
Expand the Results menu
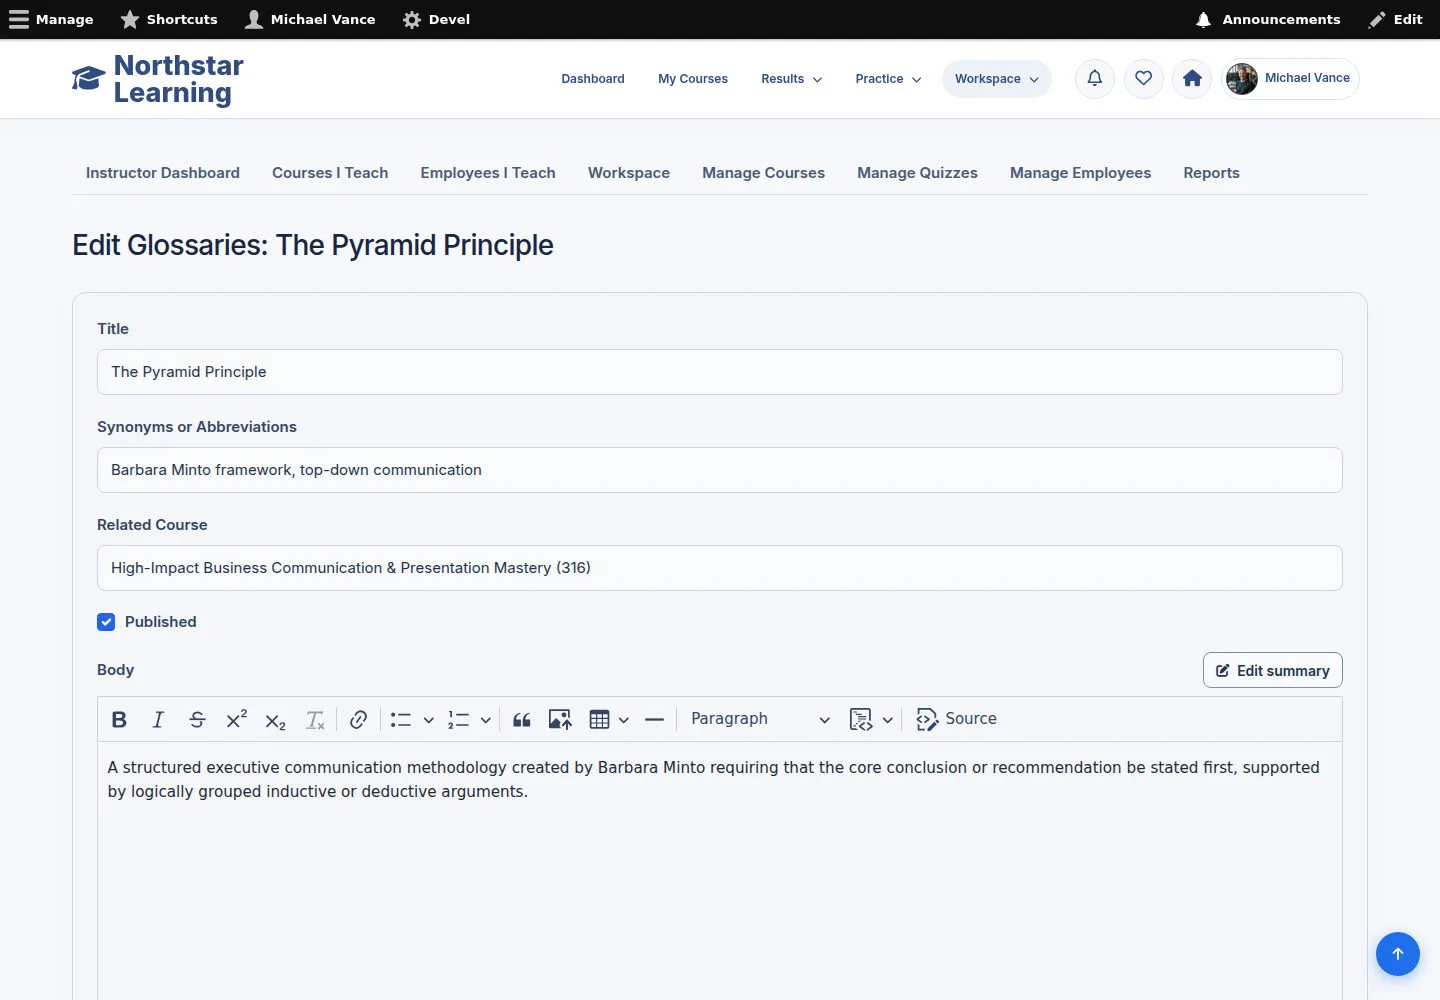791,79
